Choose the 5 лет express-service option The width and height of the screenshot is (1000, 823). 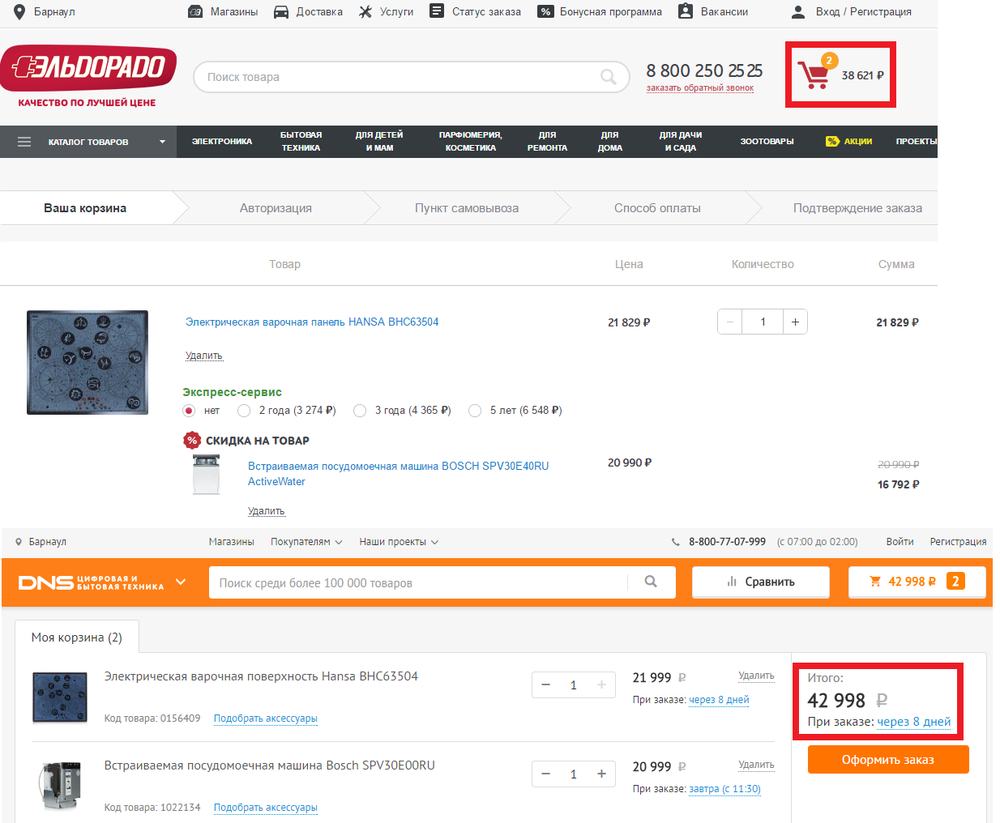pyautogui.click(x=474, y=411)
